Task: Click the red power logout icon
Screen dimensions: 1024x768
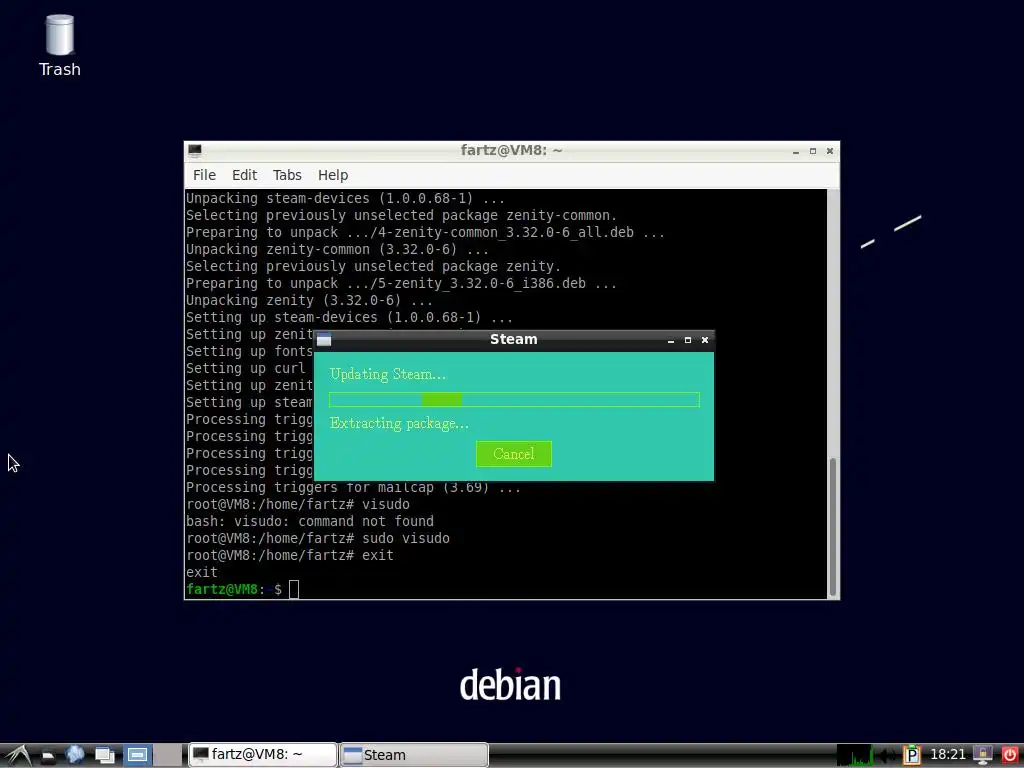Action: pyautogui.click(x=1010, y=756)
